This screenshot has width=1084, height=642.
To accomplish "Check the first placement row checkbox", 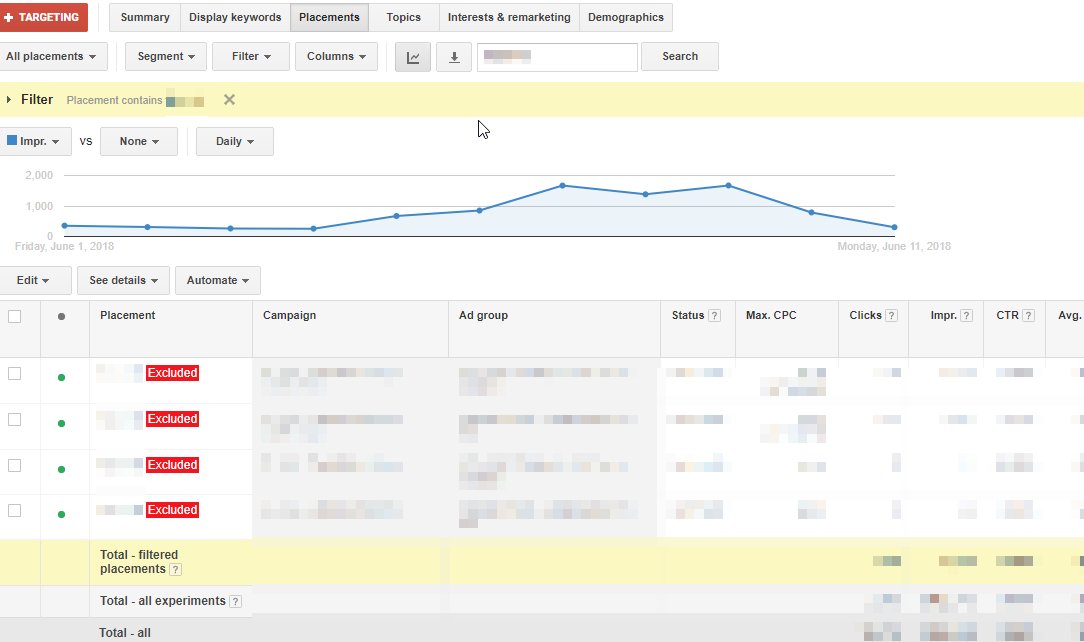I will coord(15,374).
